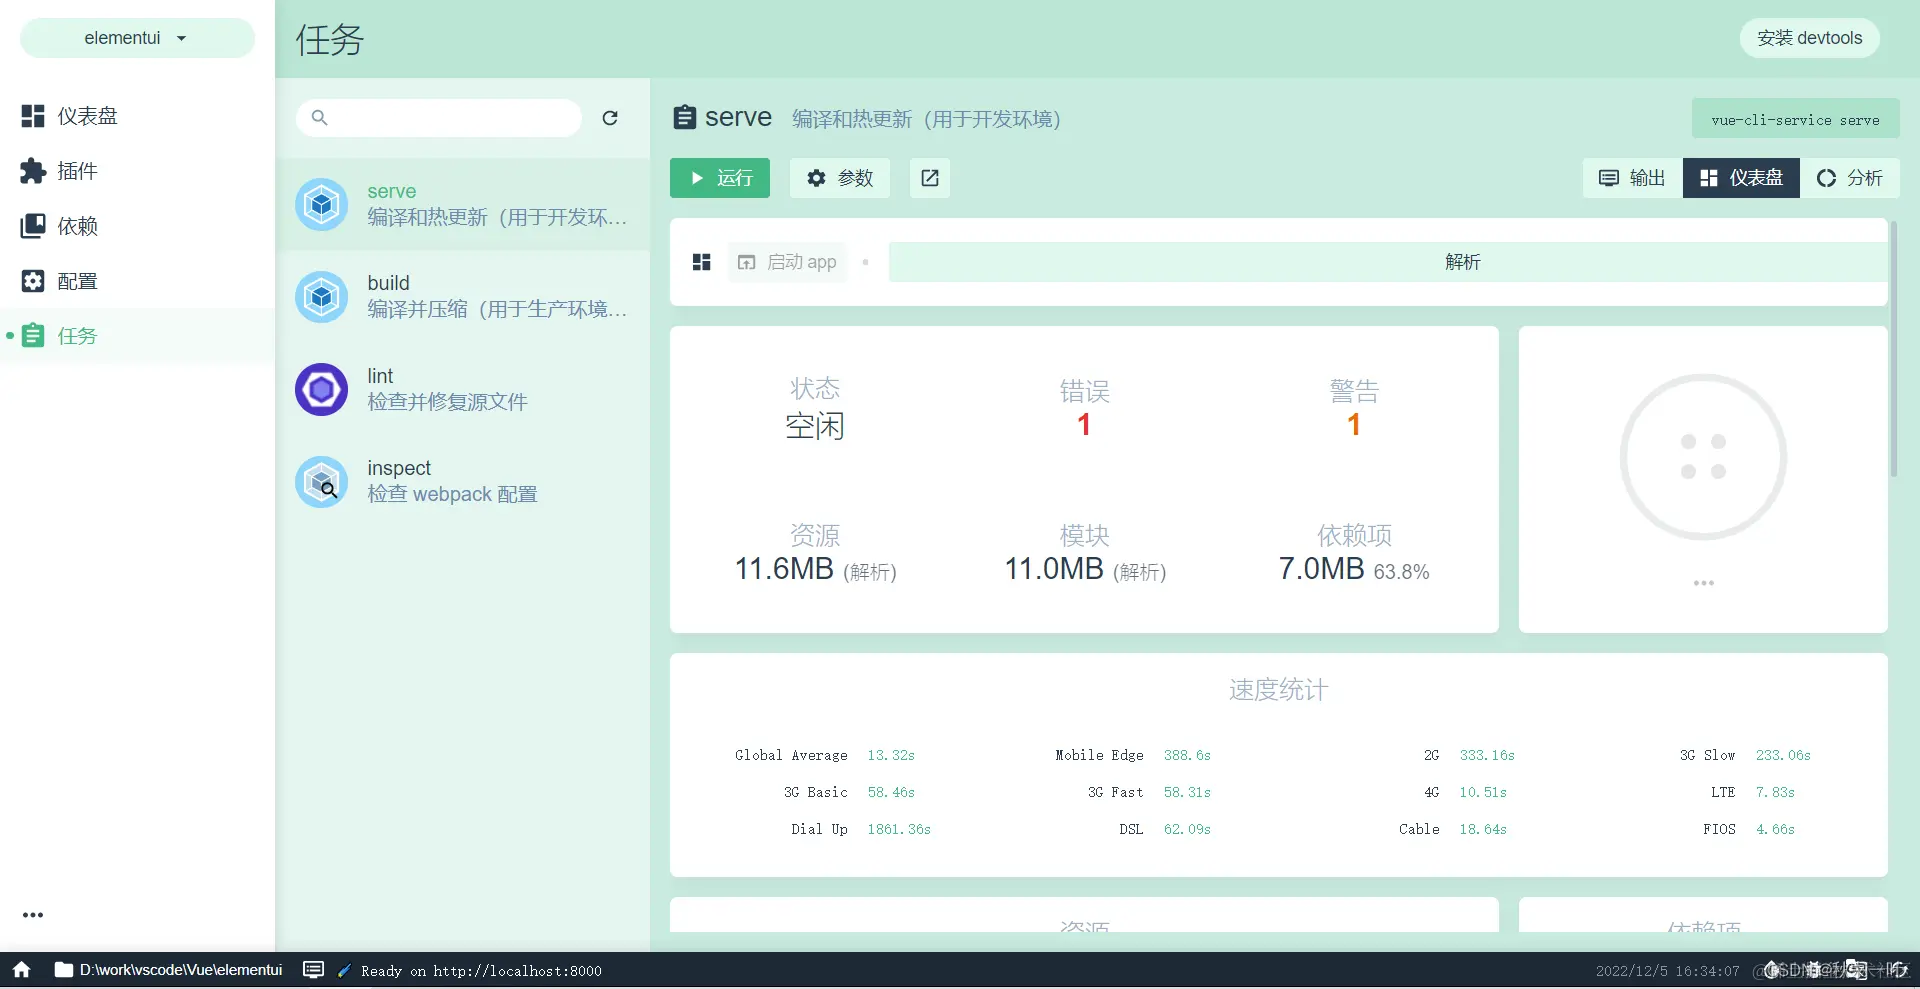
Task: Click the Dial Up 1861.36s value
Action: 899,829
